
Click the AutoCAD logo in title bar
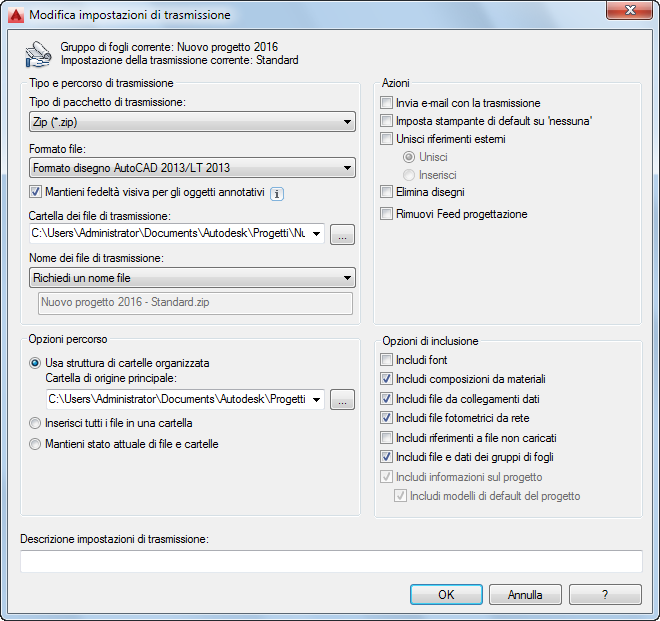[x=15, y=15]
